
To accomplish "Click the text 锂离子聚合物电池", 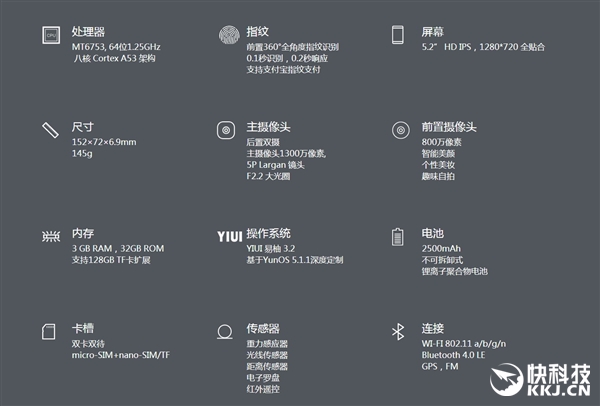I will 455,271.
